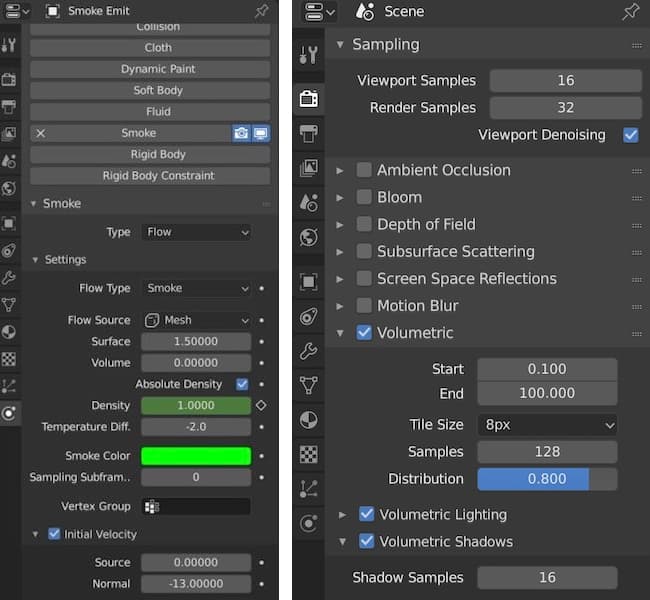Click the Rigid Body physics button
The width and height of the screenshot is (650, 600).
pyautogui.click(x=150, y=154)
